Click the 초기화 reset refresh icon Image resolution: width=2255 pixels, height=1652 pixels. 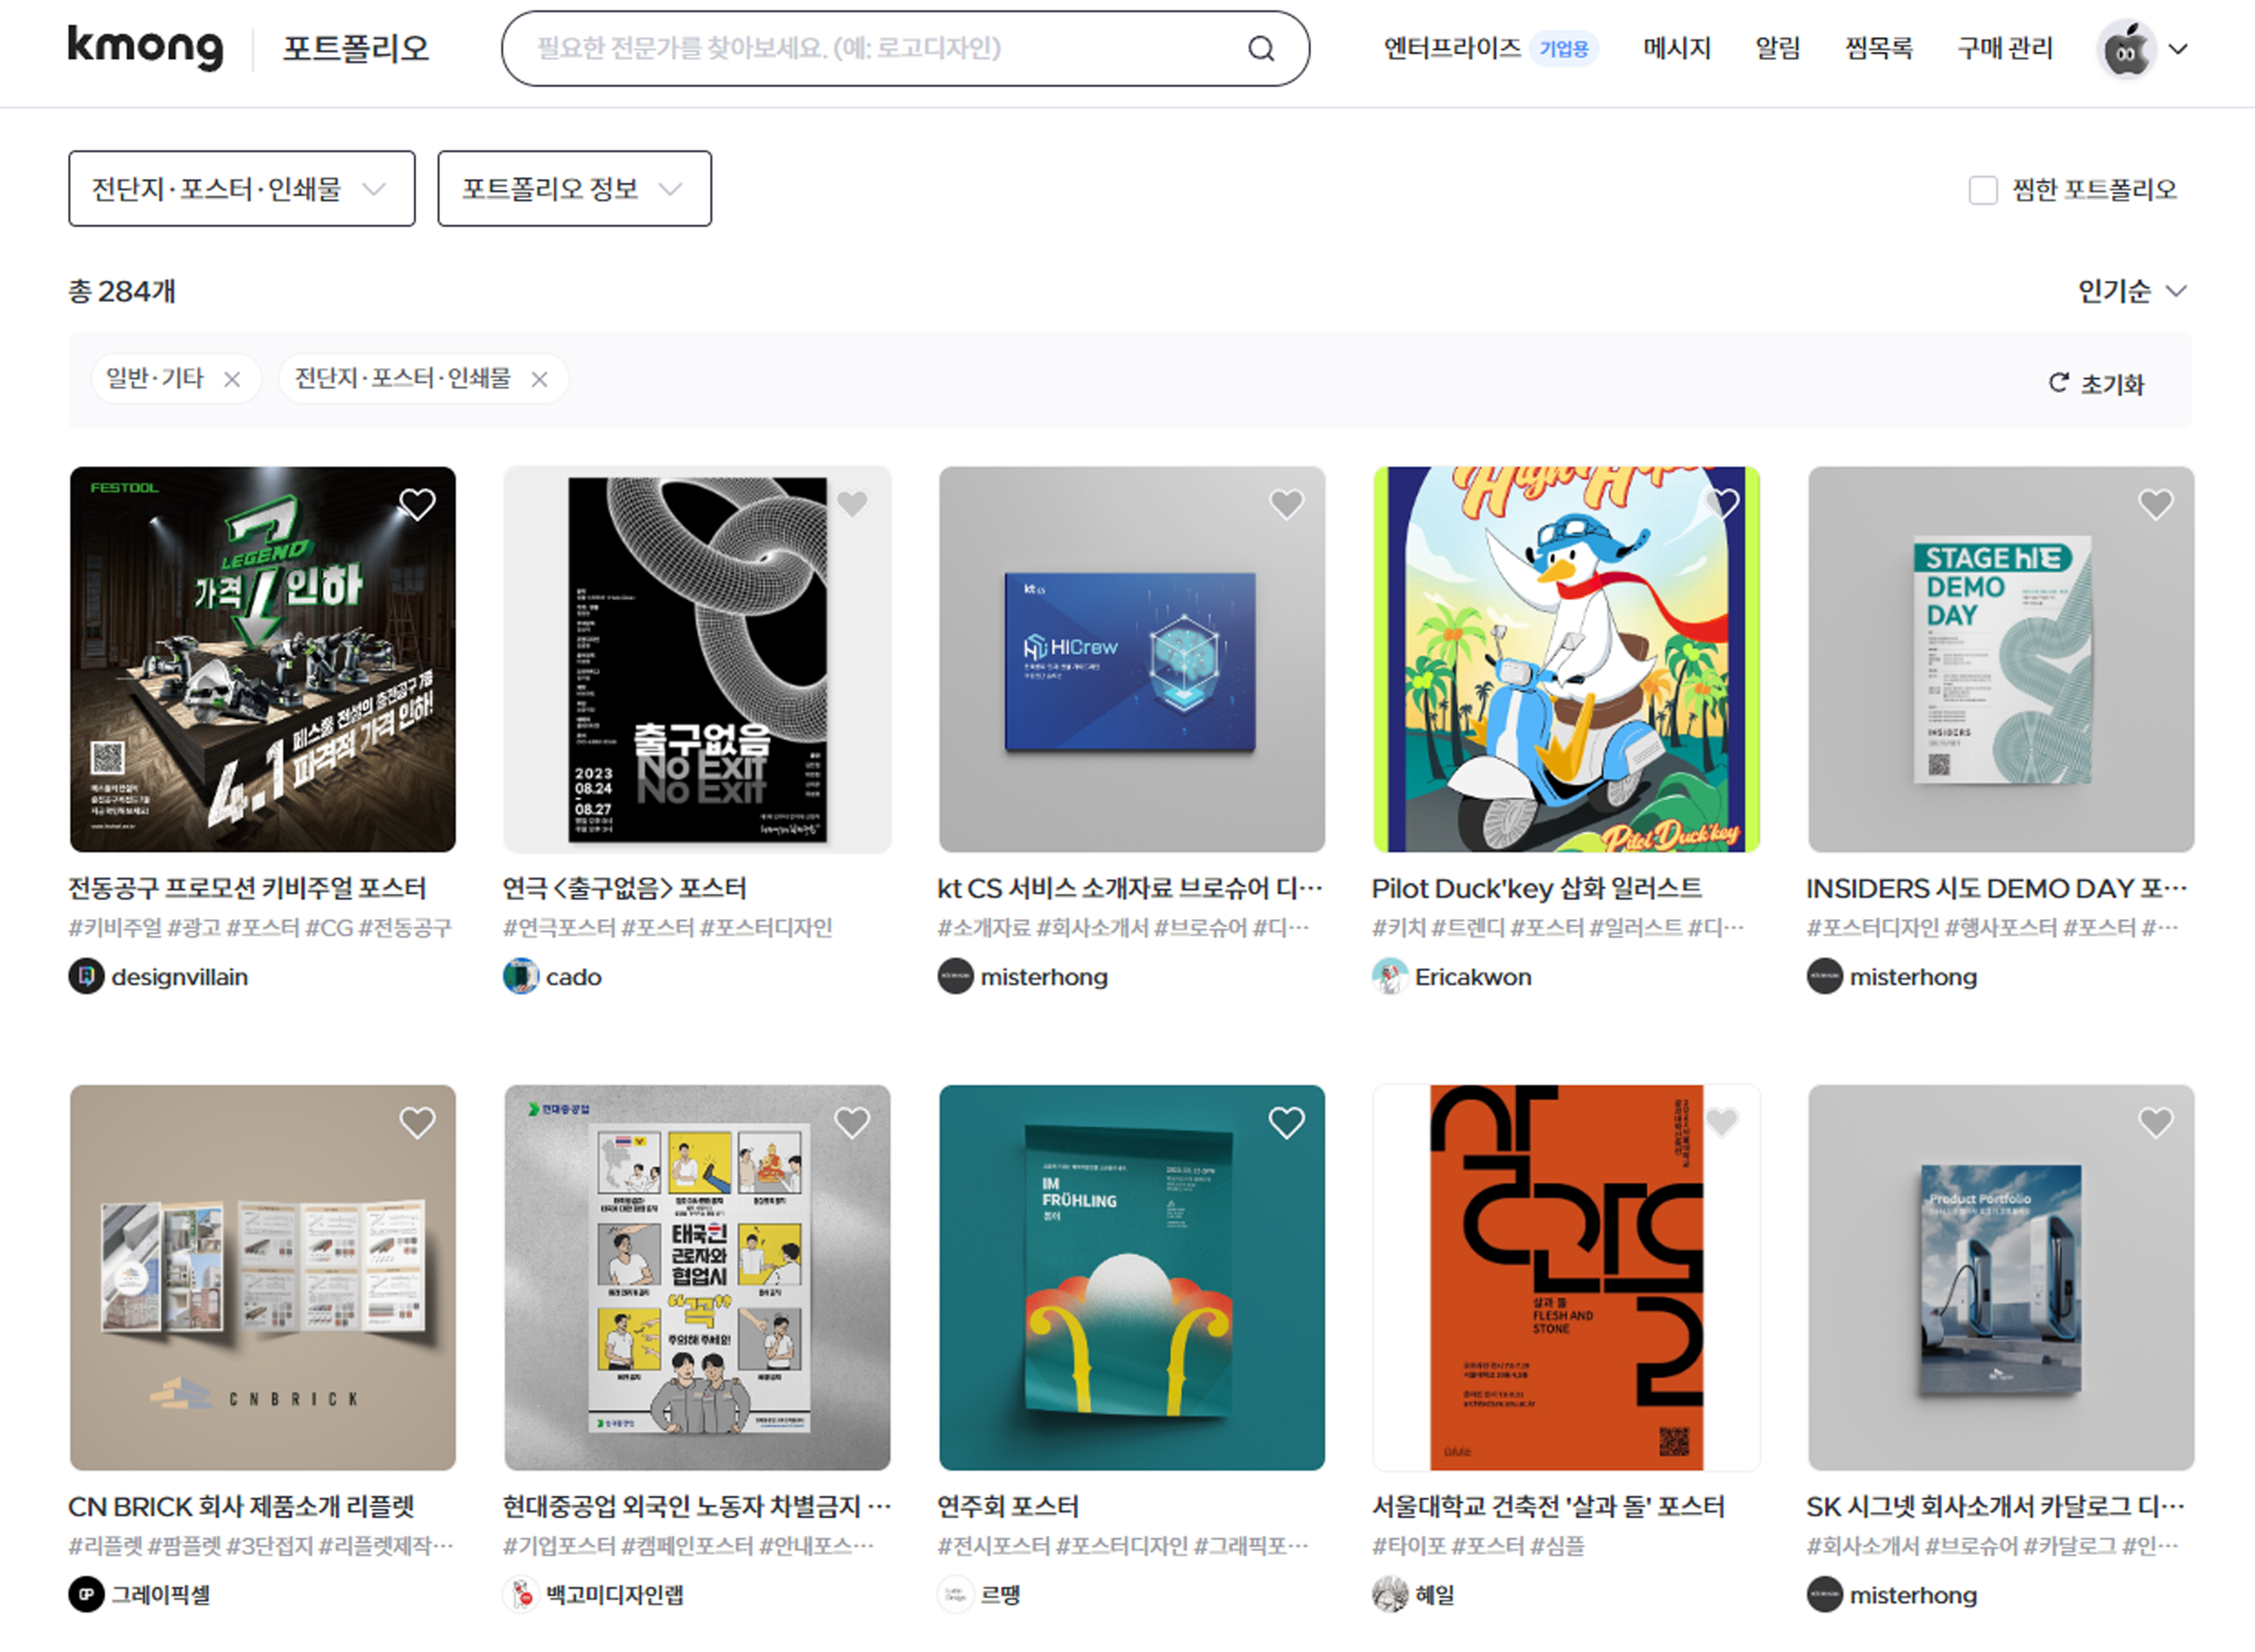[2058, 383]
